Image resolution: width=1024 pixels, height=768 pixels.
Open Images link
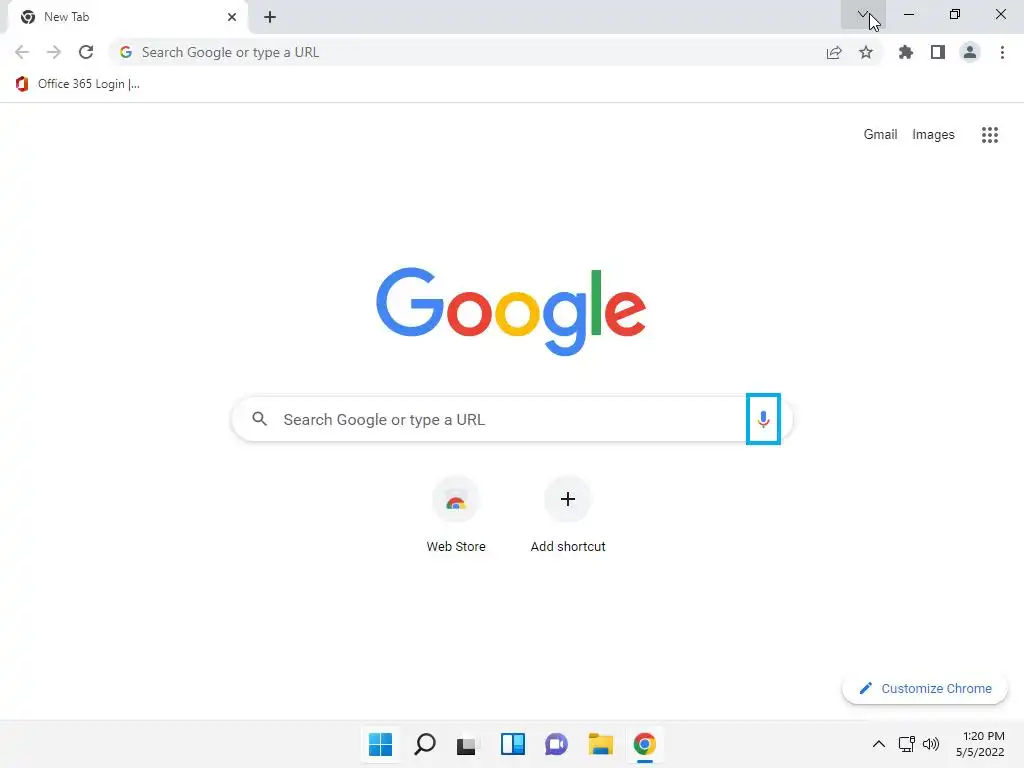(933, 135)
